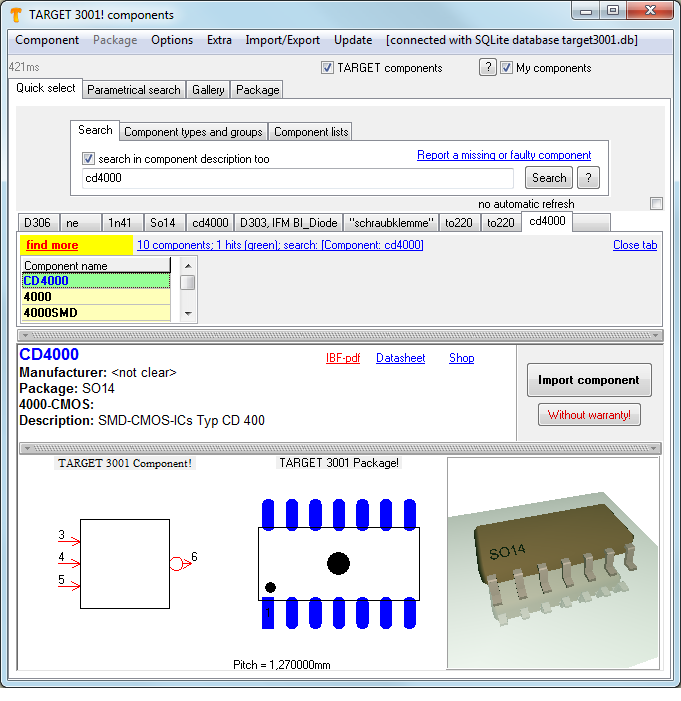Image resolution: width=681 pixels, height=701 pixels.
Task: Click the SO14 3D package preview
Action: [x=552, y=562]
